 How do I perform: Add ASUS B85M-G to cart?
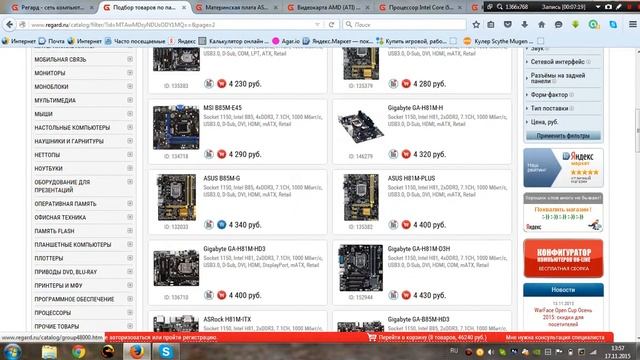tap(222, 225)
